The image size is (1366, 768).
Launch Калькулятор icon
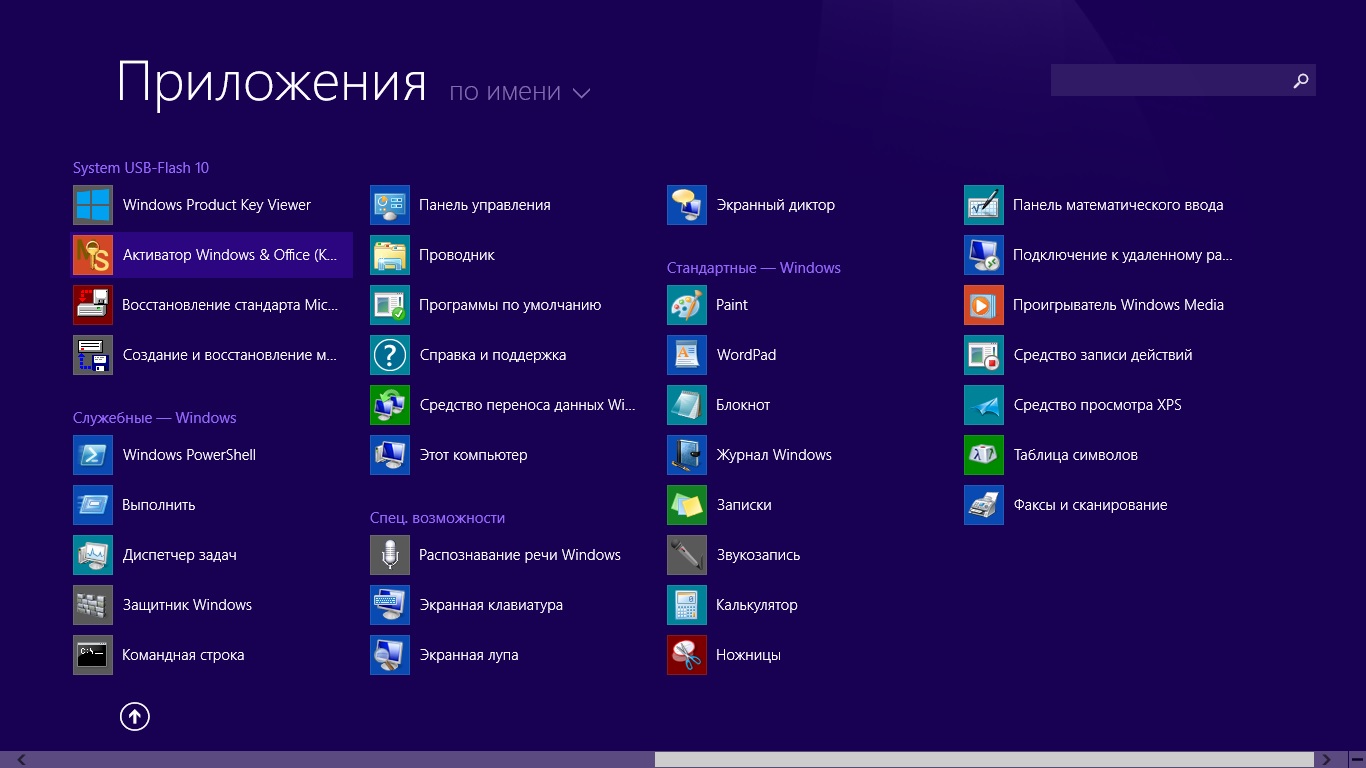coord(687,605)
